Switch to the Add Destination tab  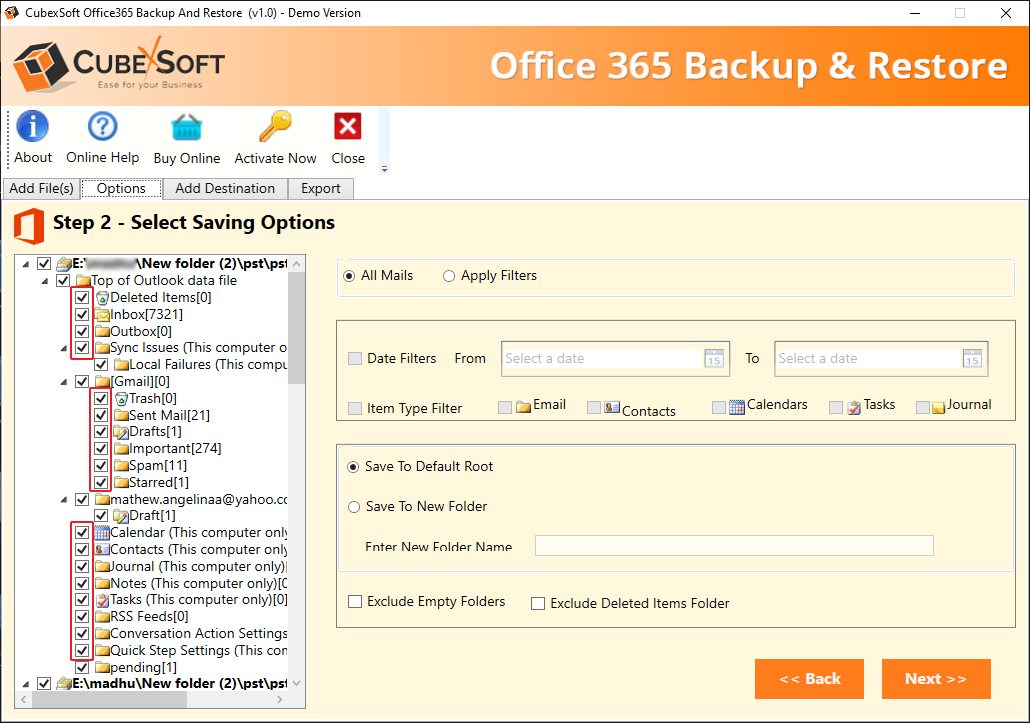225,188
